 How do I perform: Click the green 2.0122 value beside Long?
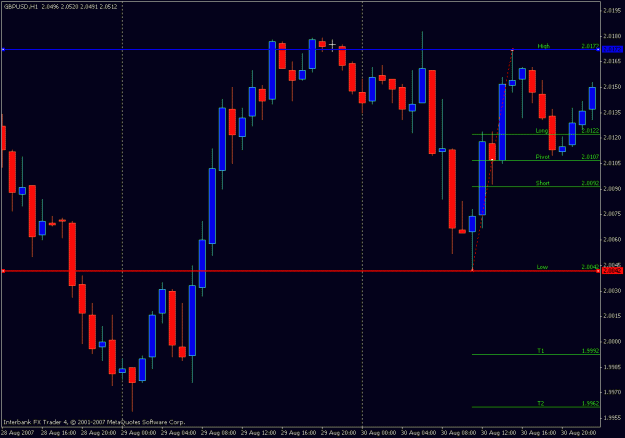(x=590, y=131)
